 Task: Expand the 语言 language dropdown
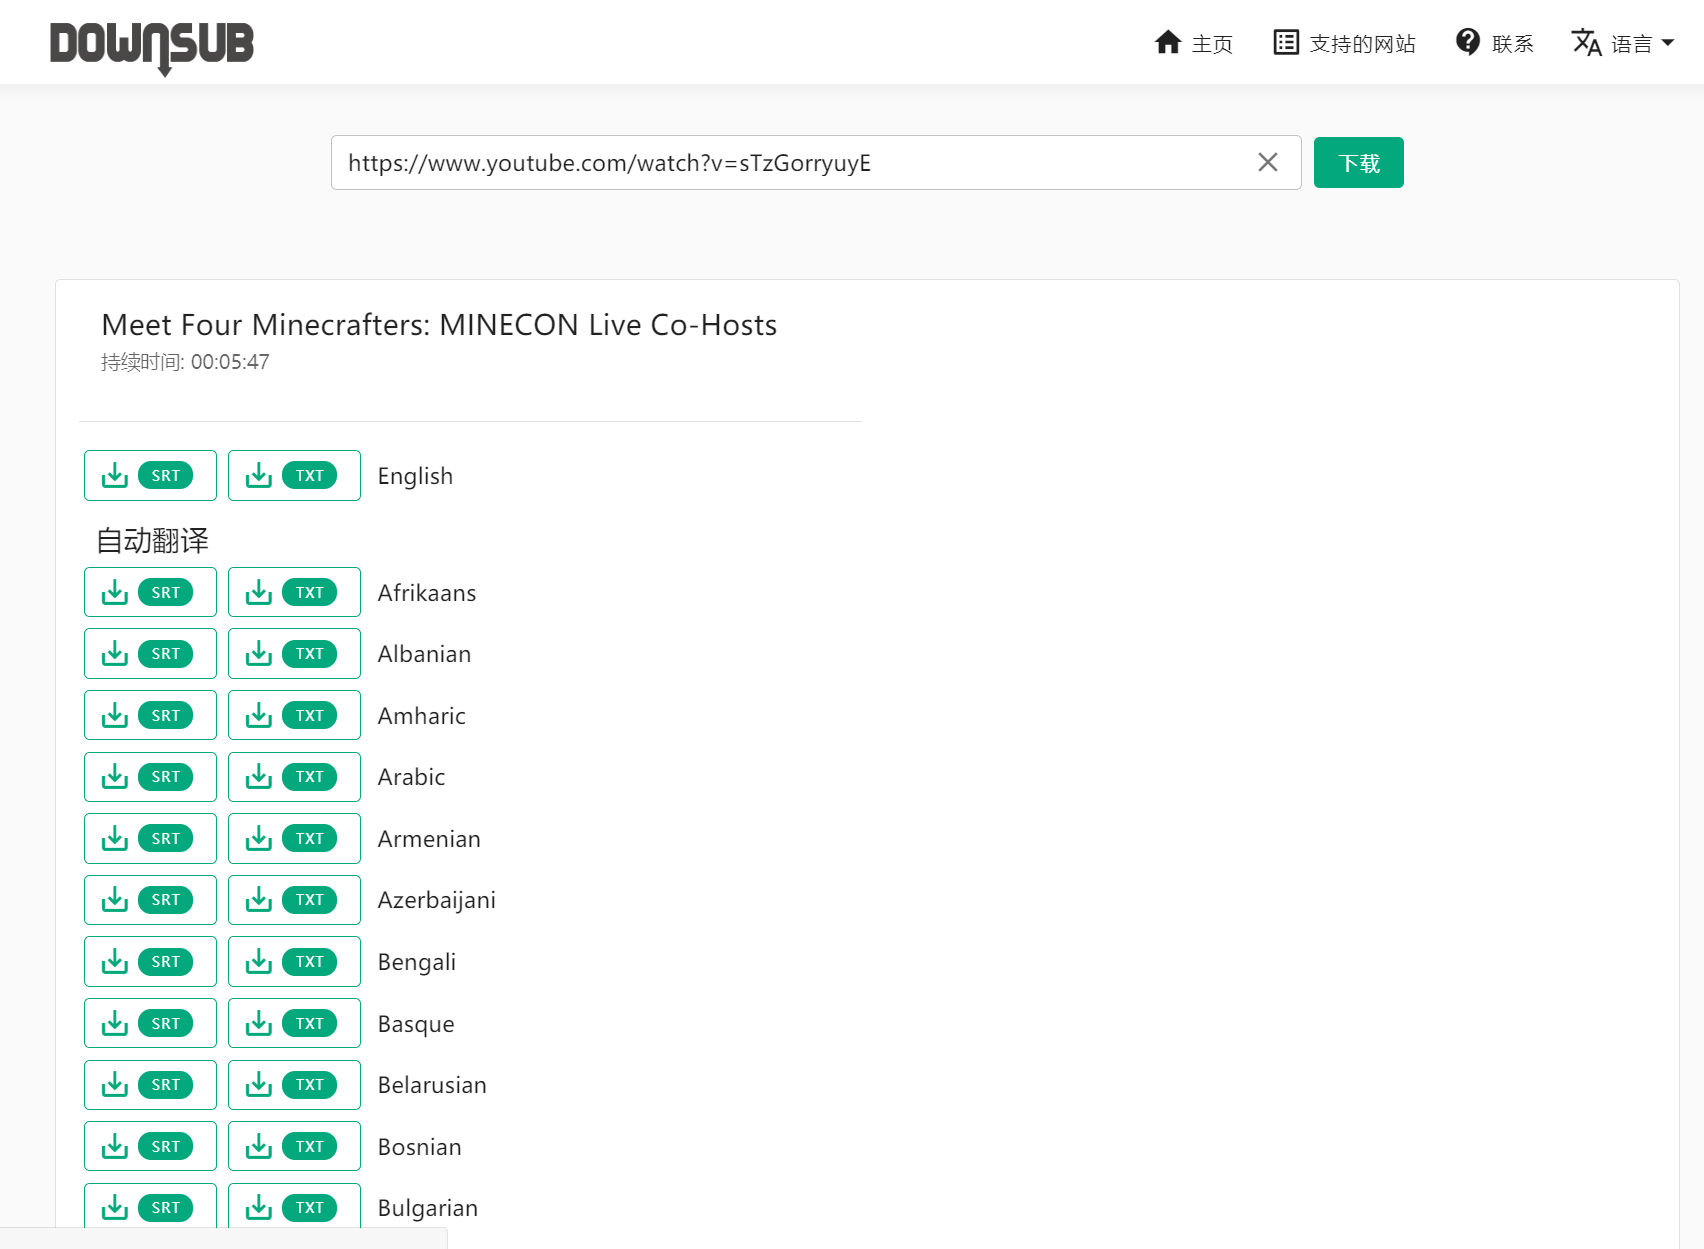click(x=1622, y=43)
